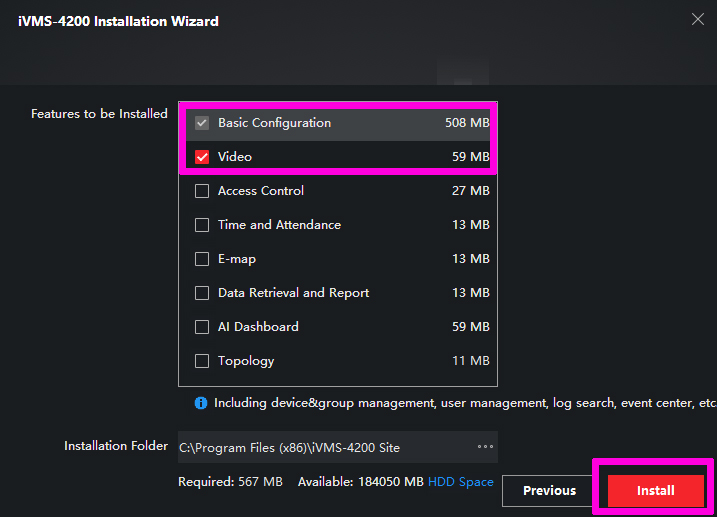Click the 508 MB size value
This screenshot has height=517, width=717.
coord(467,123)
